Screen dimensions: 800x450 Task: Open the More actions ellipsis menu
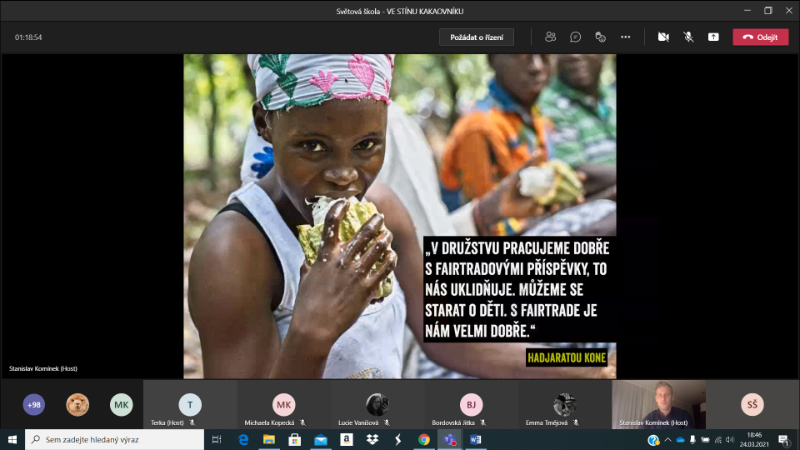tap(626, 37)
